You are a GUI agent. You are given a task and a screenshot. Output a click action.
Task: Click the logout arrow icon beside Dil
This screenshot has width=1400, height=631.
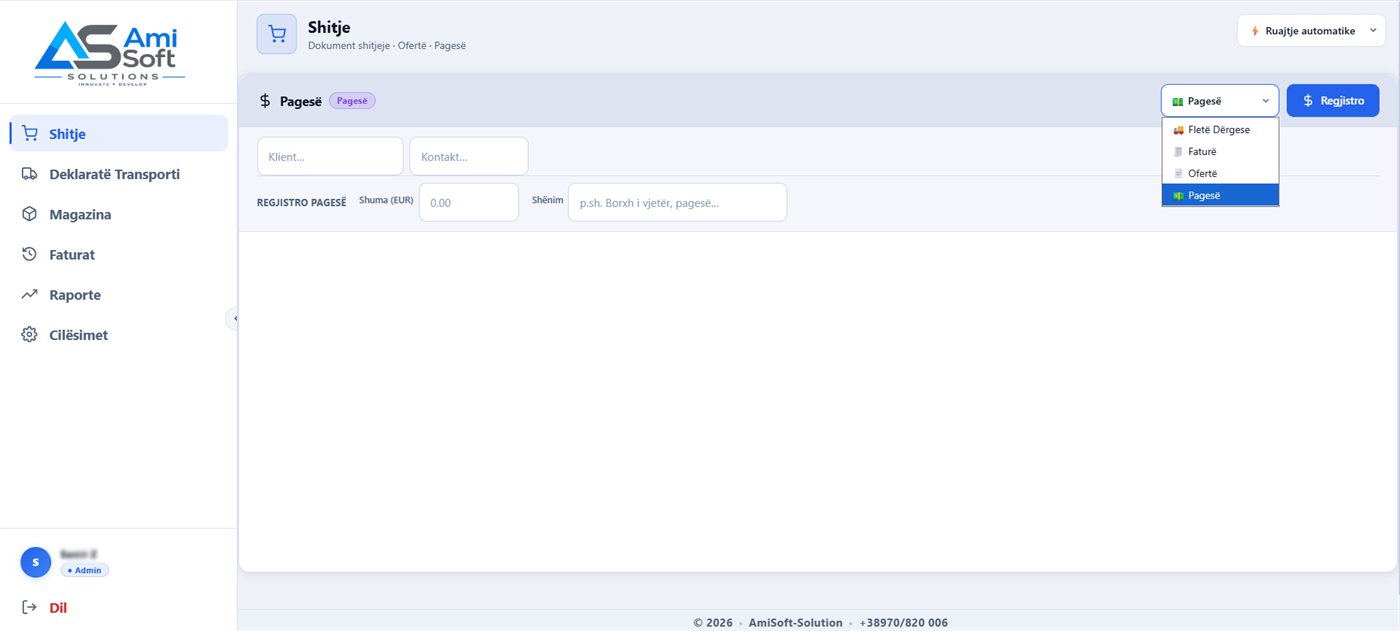click(x=30, y=607)
